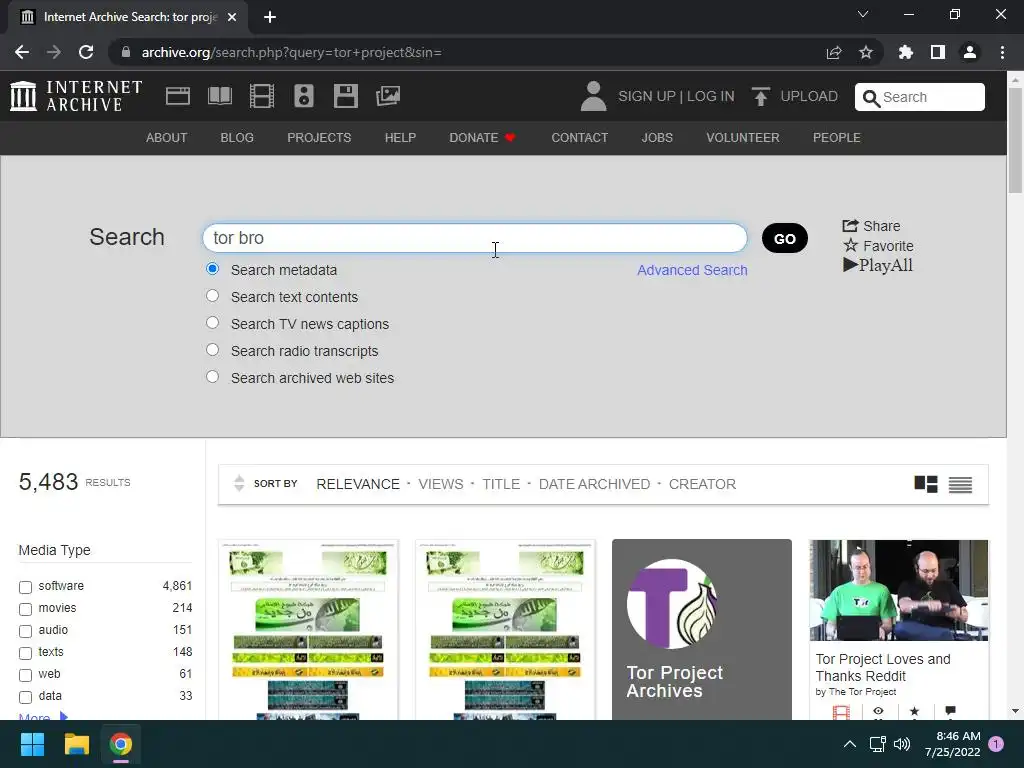Viewport: 1024px width, 768px height.
Task: Click the user avatar icon
Action: (x=593, y=96)
